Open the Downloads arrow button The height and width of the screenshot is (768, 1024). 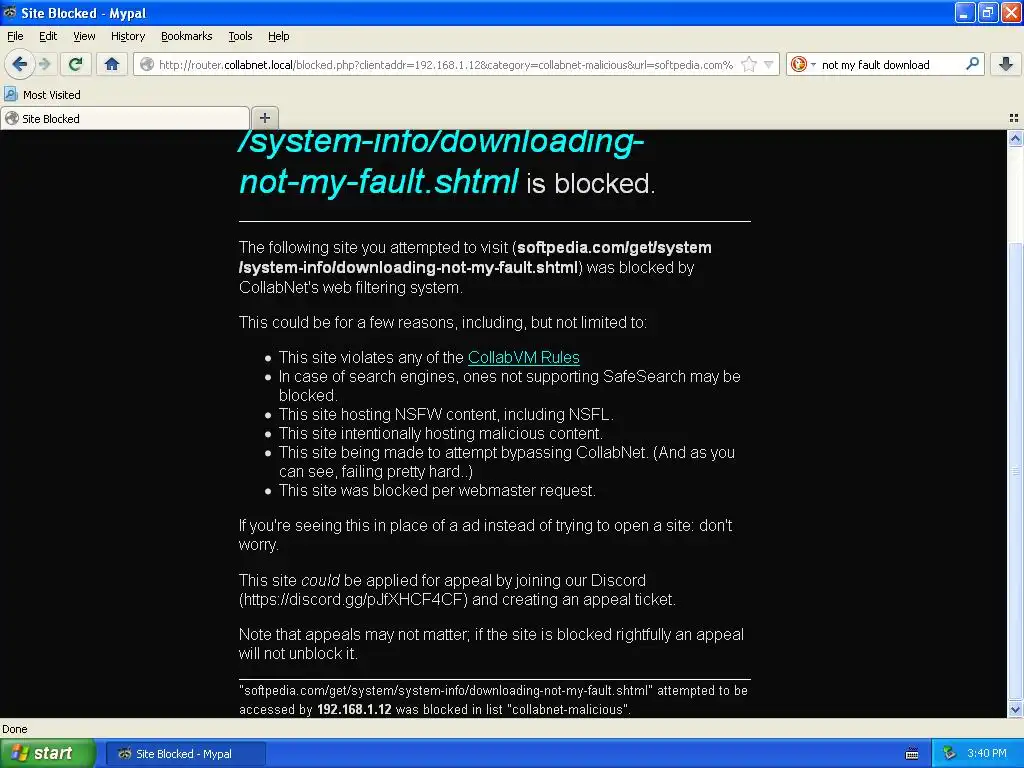(x=1006, y=64)
